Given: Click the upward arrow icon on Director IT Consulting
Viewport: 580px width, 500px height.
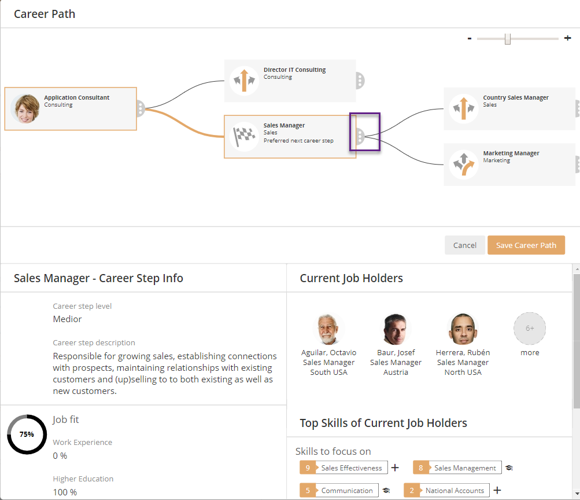Looking at the screenshot, I should [x=244, y=80].
